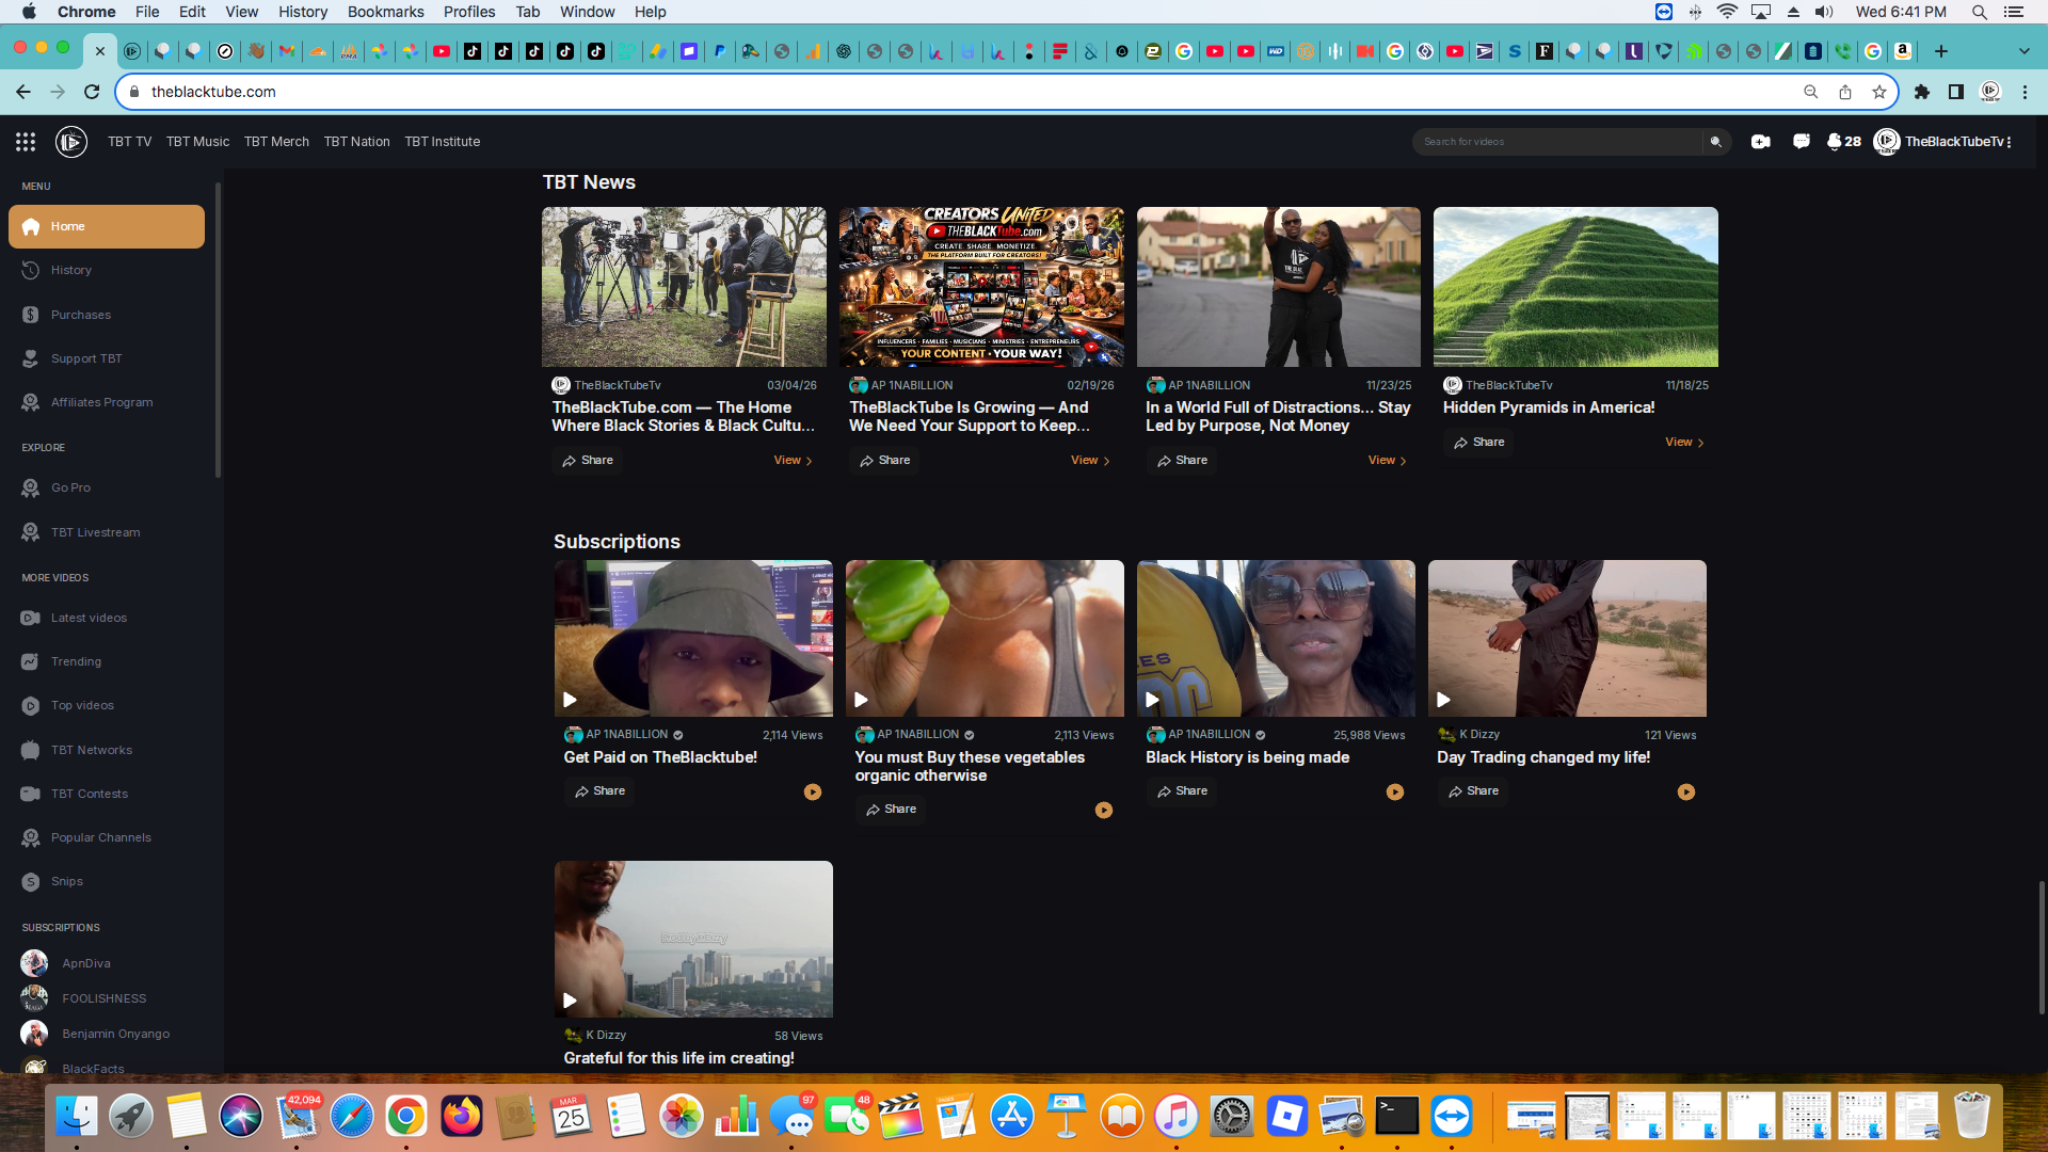Open the video upload icon
Viewport: 2048px width, 1152px height.
coord(1761,141)
